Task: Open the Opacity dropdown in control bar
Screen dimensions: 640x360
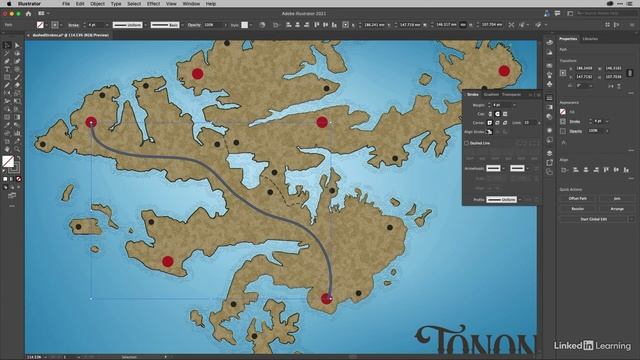Action: pyautogui.click(x=225, y=25)
